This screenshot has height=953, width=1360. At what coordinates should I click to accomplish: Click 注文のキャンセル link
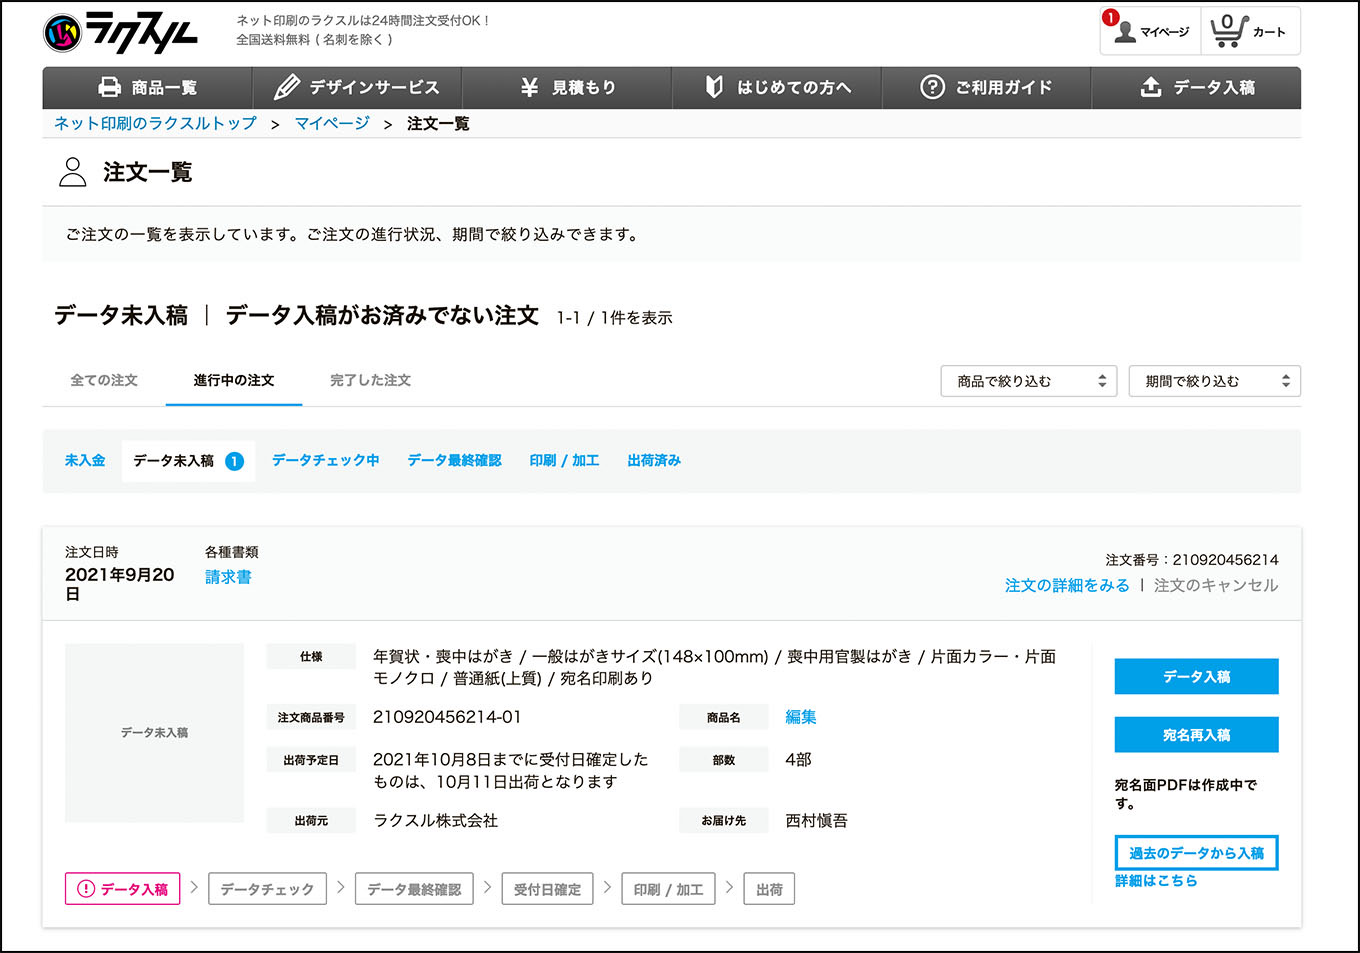click(x=1216, y=585)
